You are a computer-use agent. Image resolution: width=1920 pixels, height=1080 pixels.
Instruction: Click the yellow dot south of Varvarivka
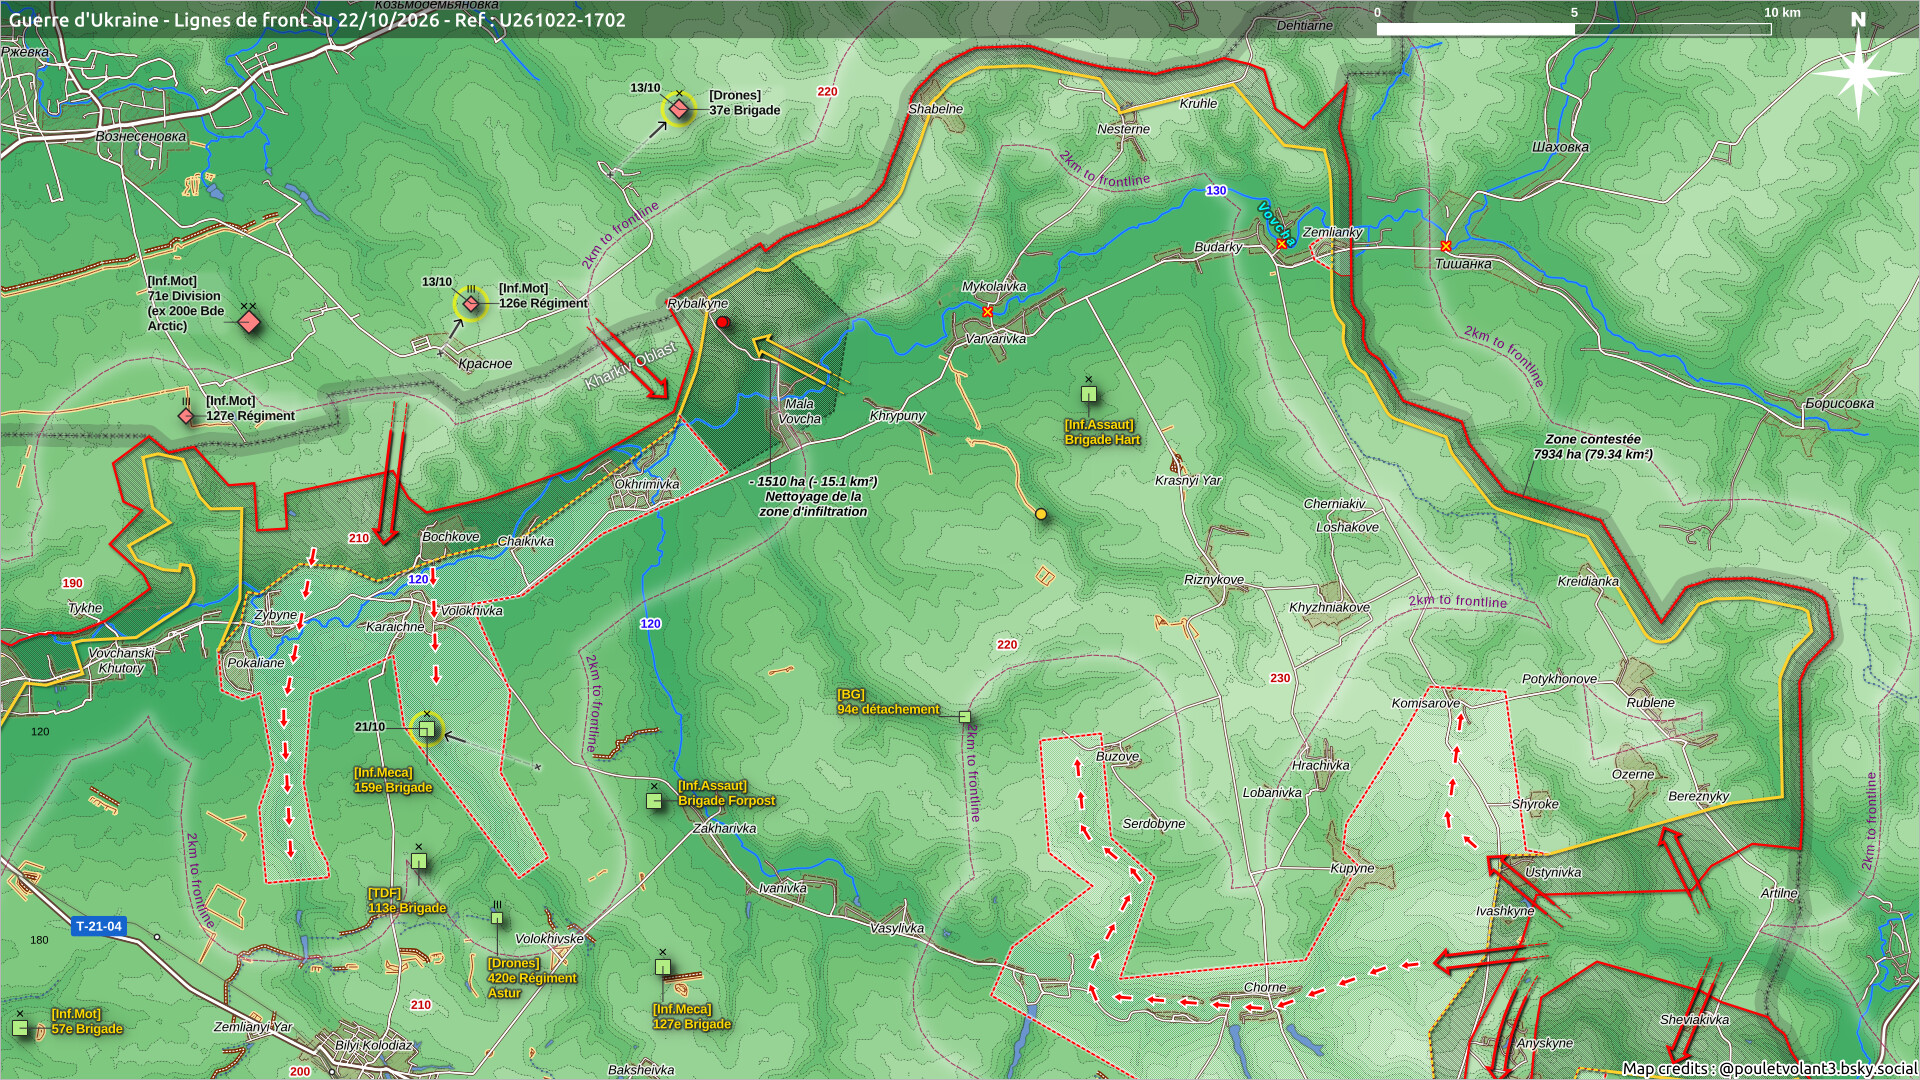1041,514
